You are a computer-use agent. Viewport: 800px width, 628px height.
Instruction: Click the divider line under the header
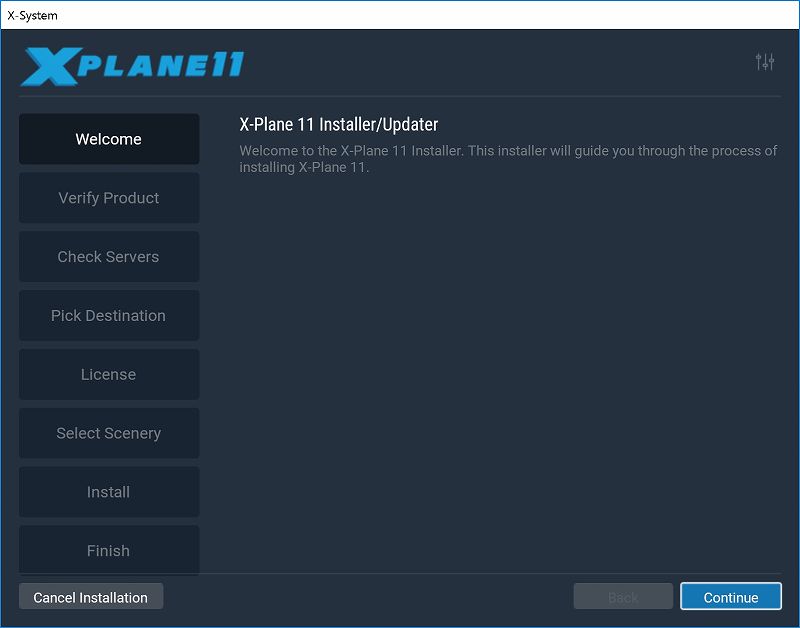400,96
